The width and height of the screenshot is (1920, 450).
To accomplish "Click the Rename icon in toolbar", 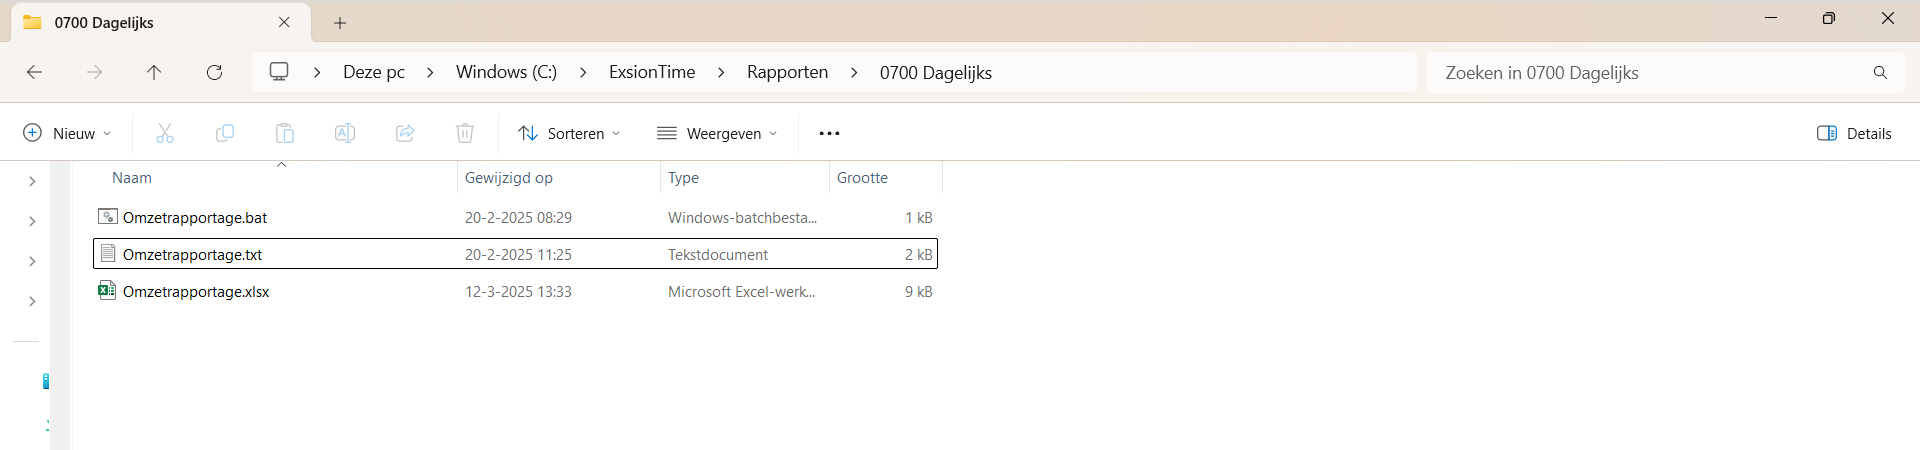I will click(345, 133).
